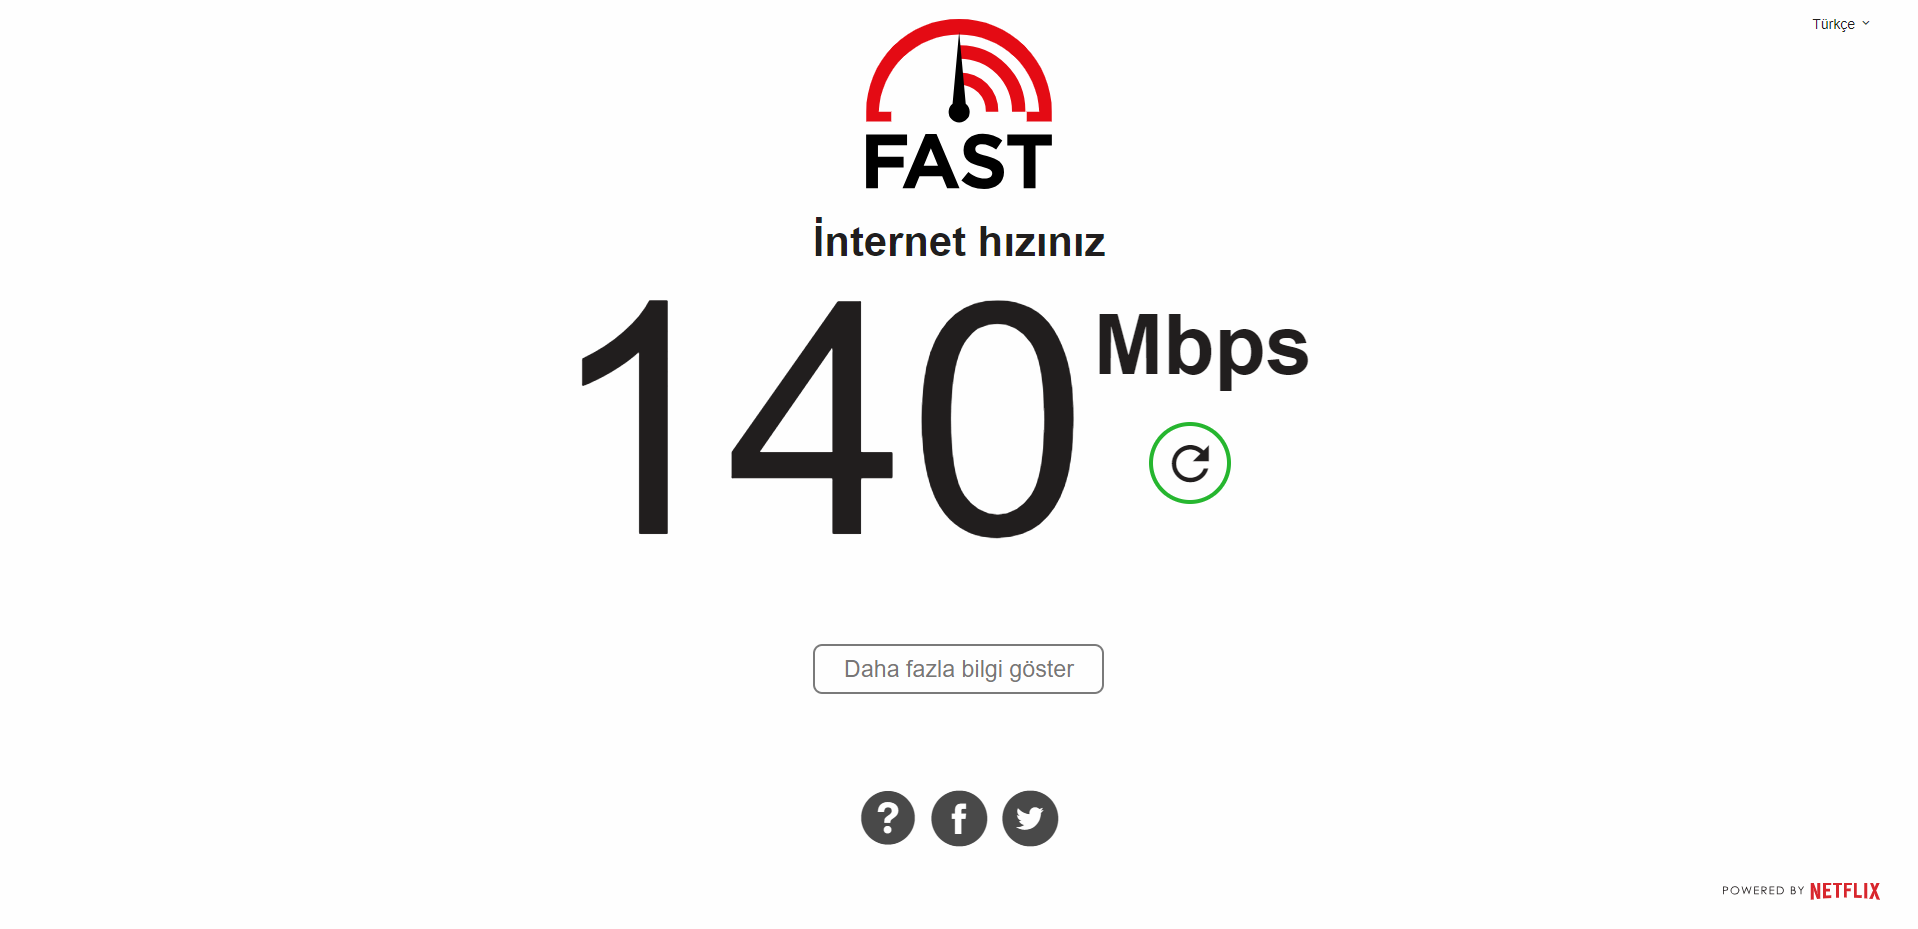The width and height of the screenshot is (1918, 929).
Task: Open the help question mark icon
Action: [888, 818]
